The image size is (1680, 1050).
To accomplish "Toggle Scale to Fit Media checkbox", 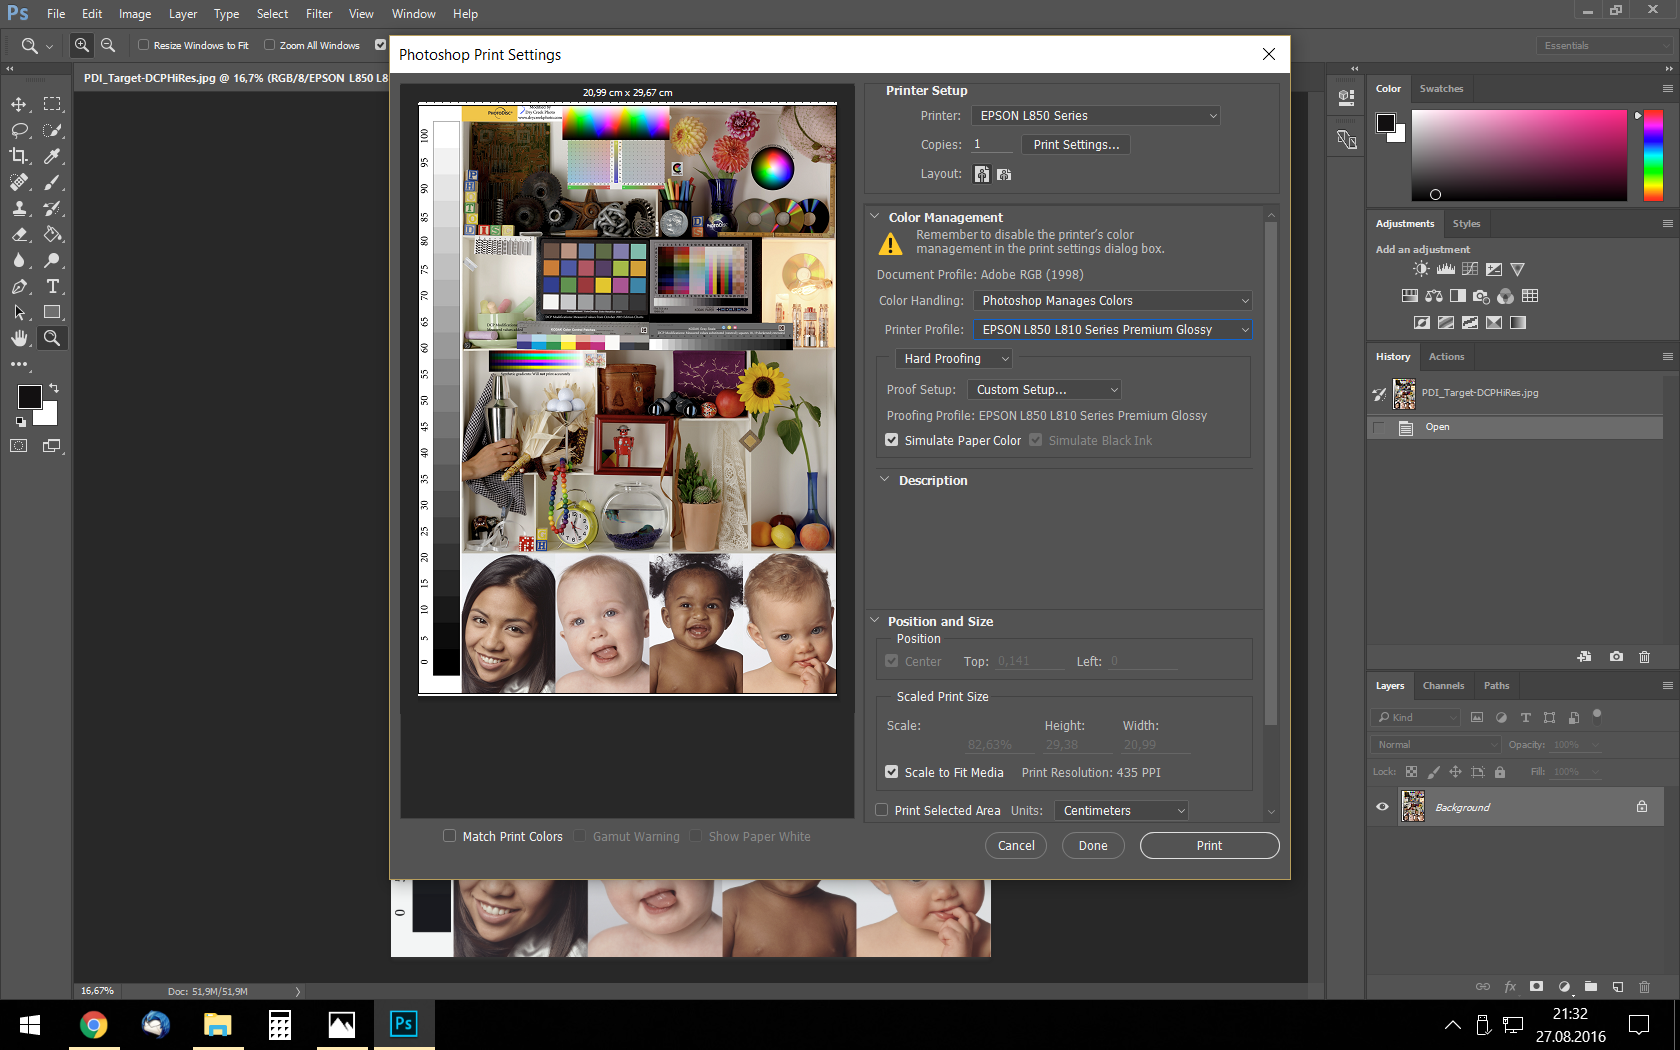I will pos(891,772).
